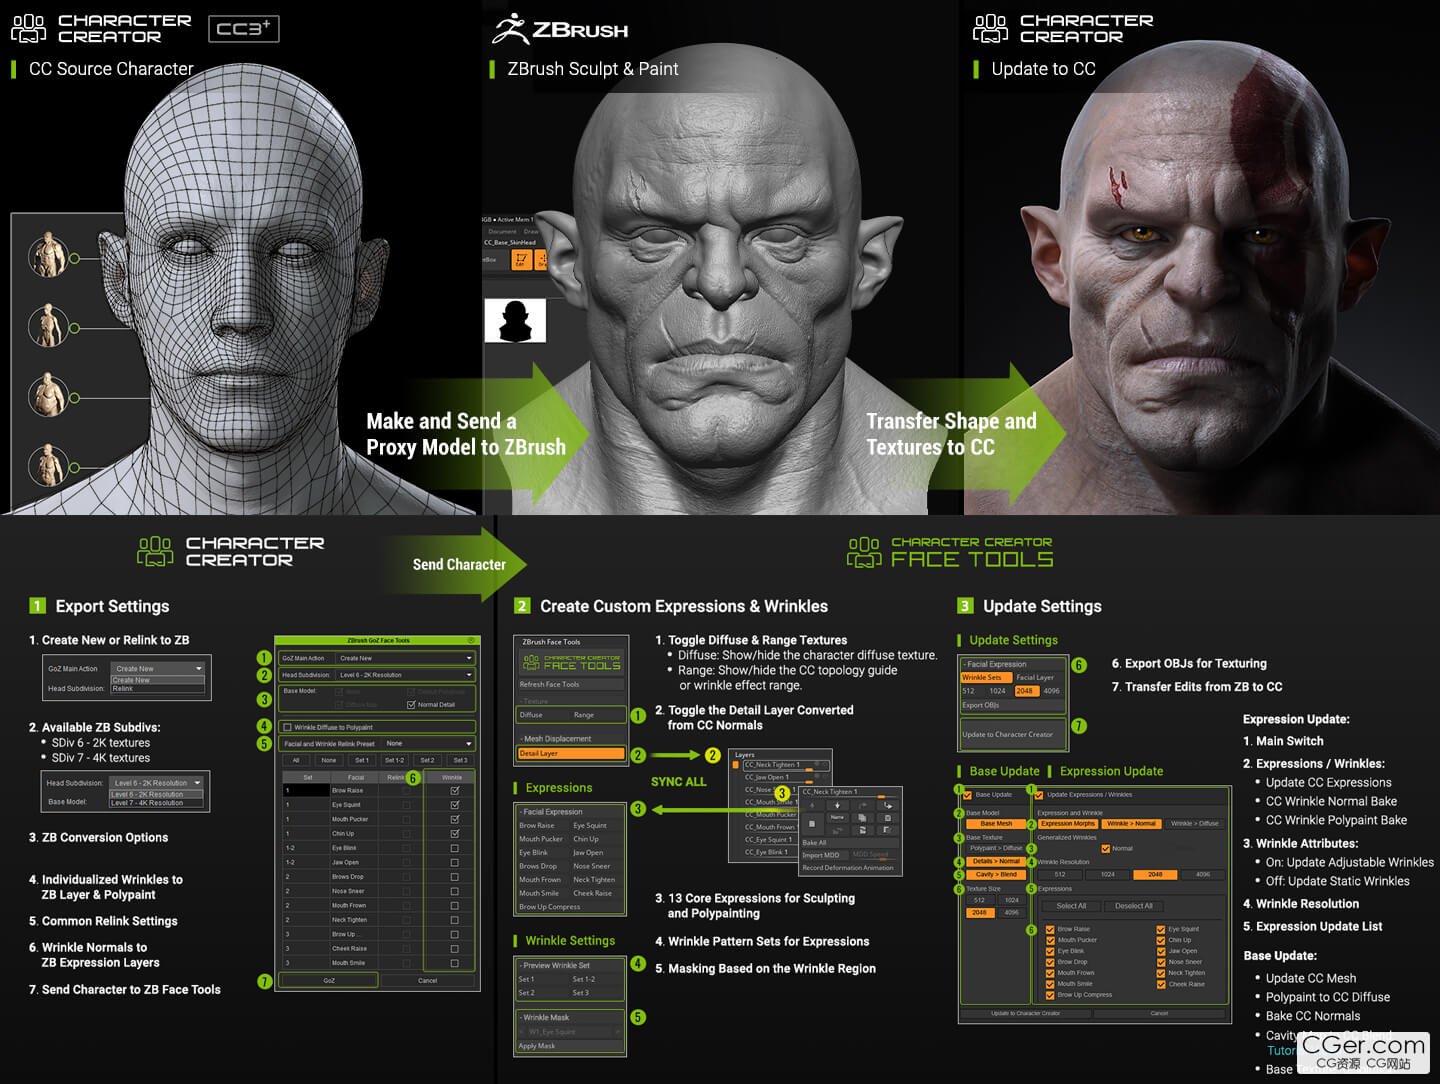Viewport: 1440px width, 1084px height.
Task: Select the heavyset body thumbnail in the character panel
Action: (x=49, y=395)
